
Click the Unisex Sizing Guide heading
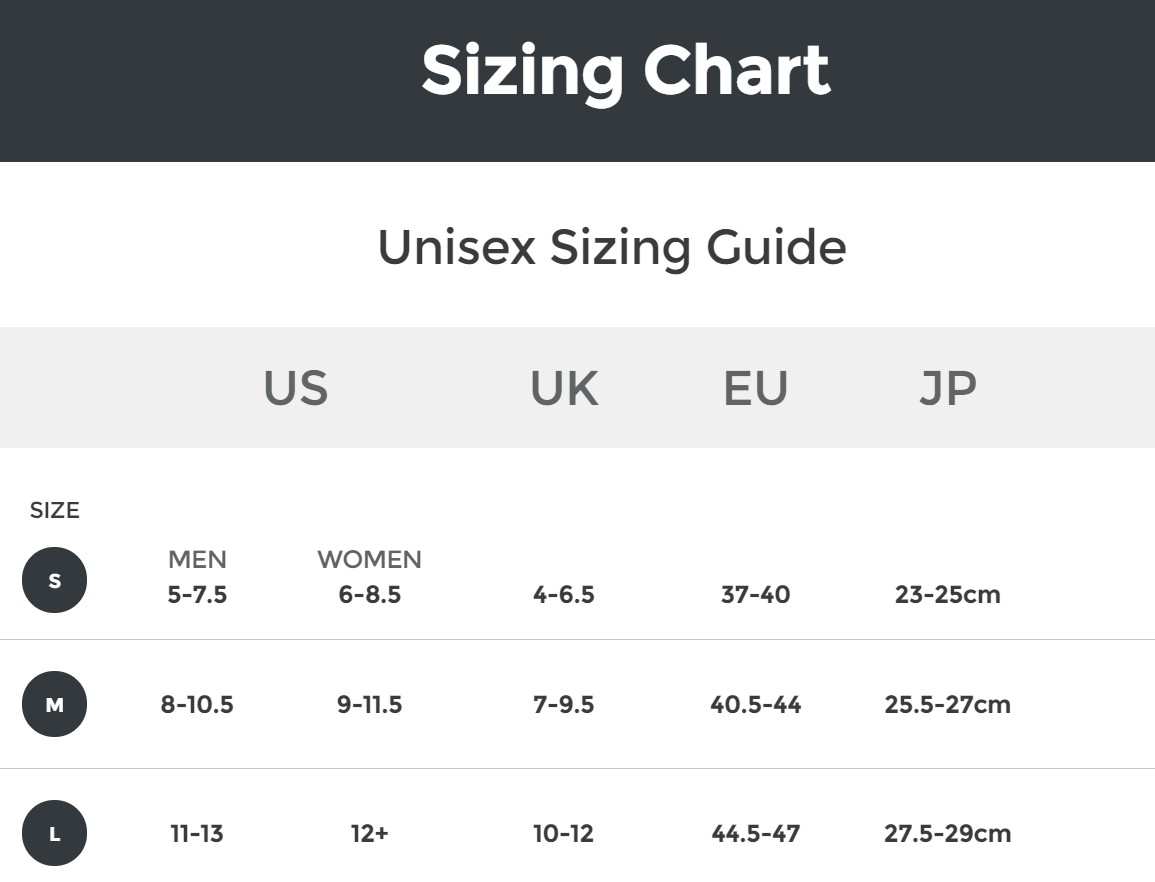click(611, 247)
